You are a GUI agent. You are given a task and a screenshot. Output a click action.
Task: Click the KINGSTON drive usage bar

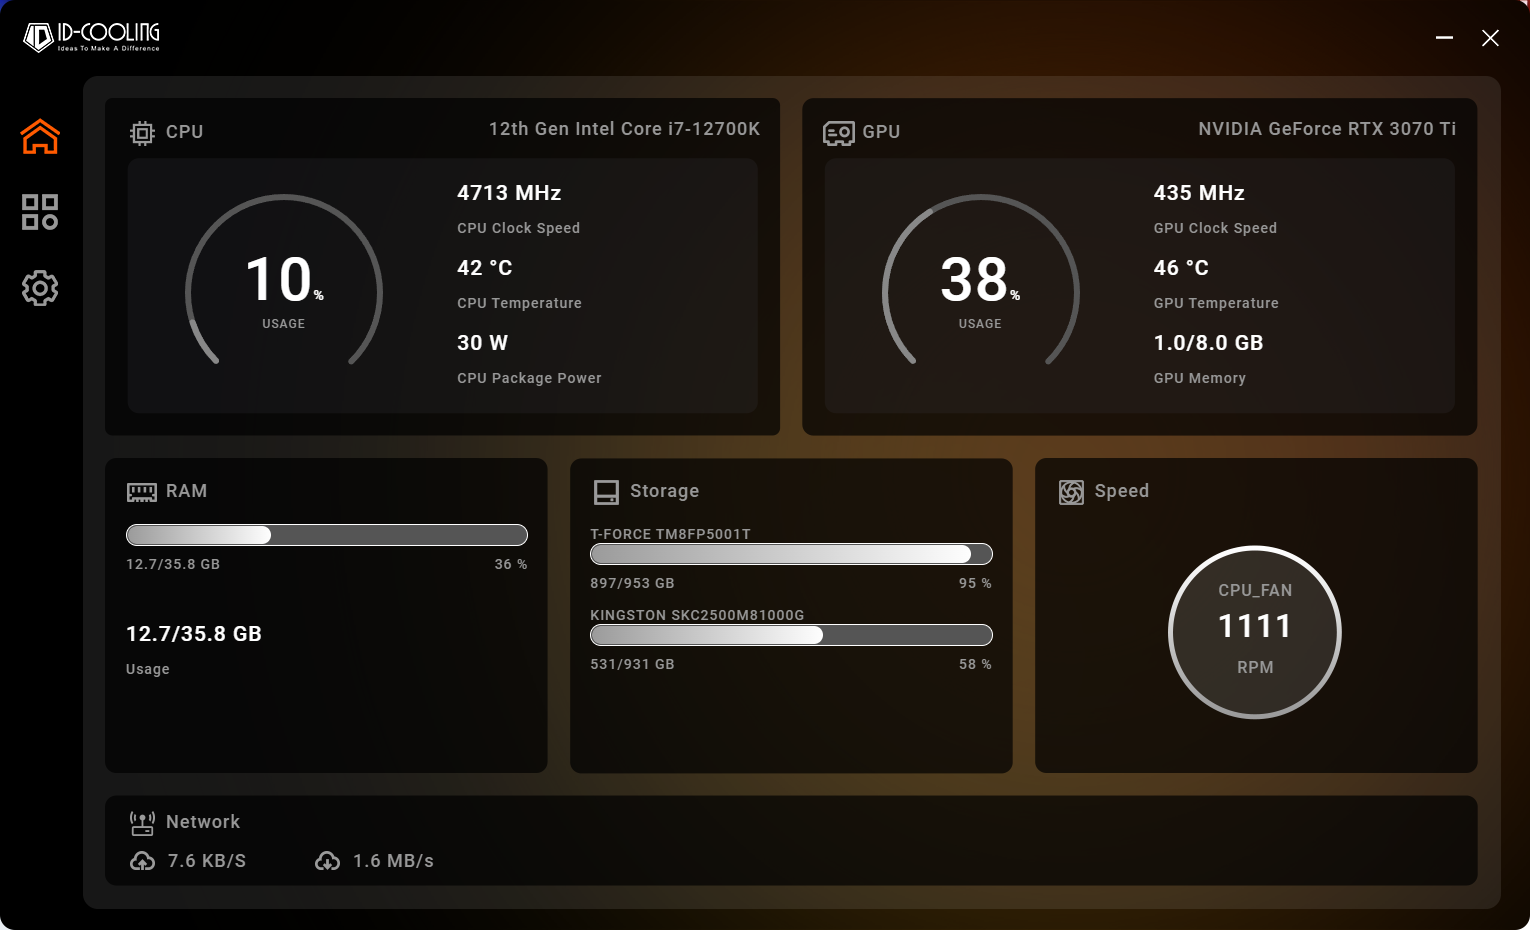(791, 635)
